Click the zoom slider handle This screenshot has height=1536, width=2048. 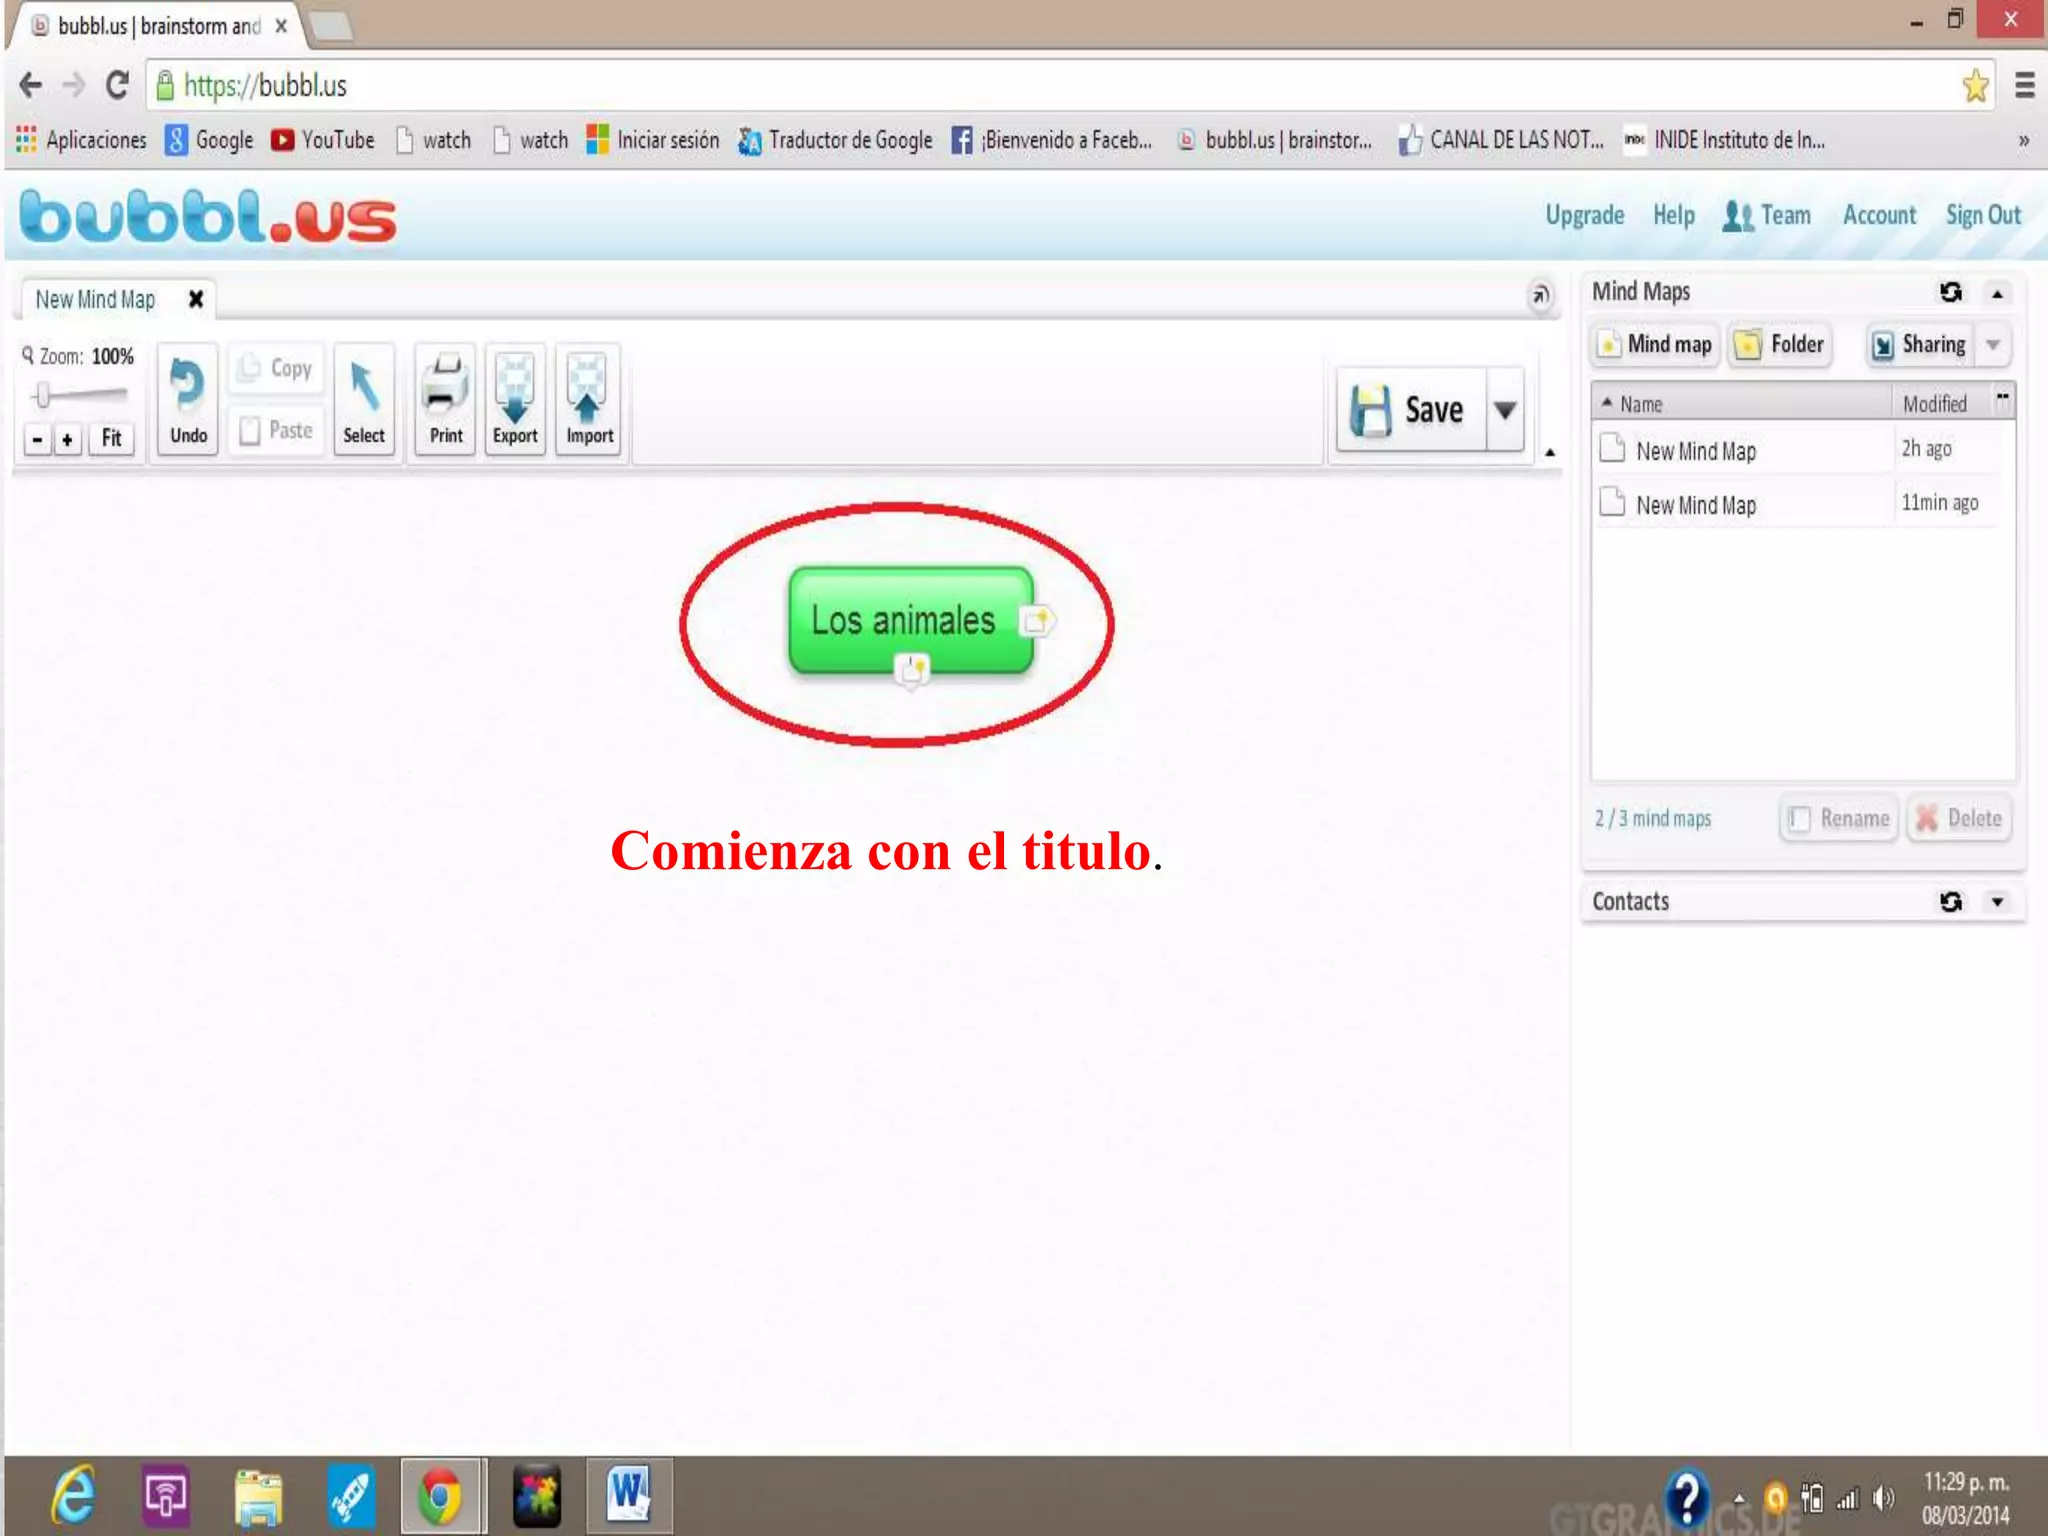tap(43, 395)
